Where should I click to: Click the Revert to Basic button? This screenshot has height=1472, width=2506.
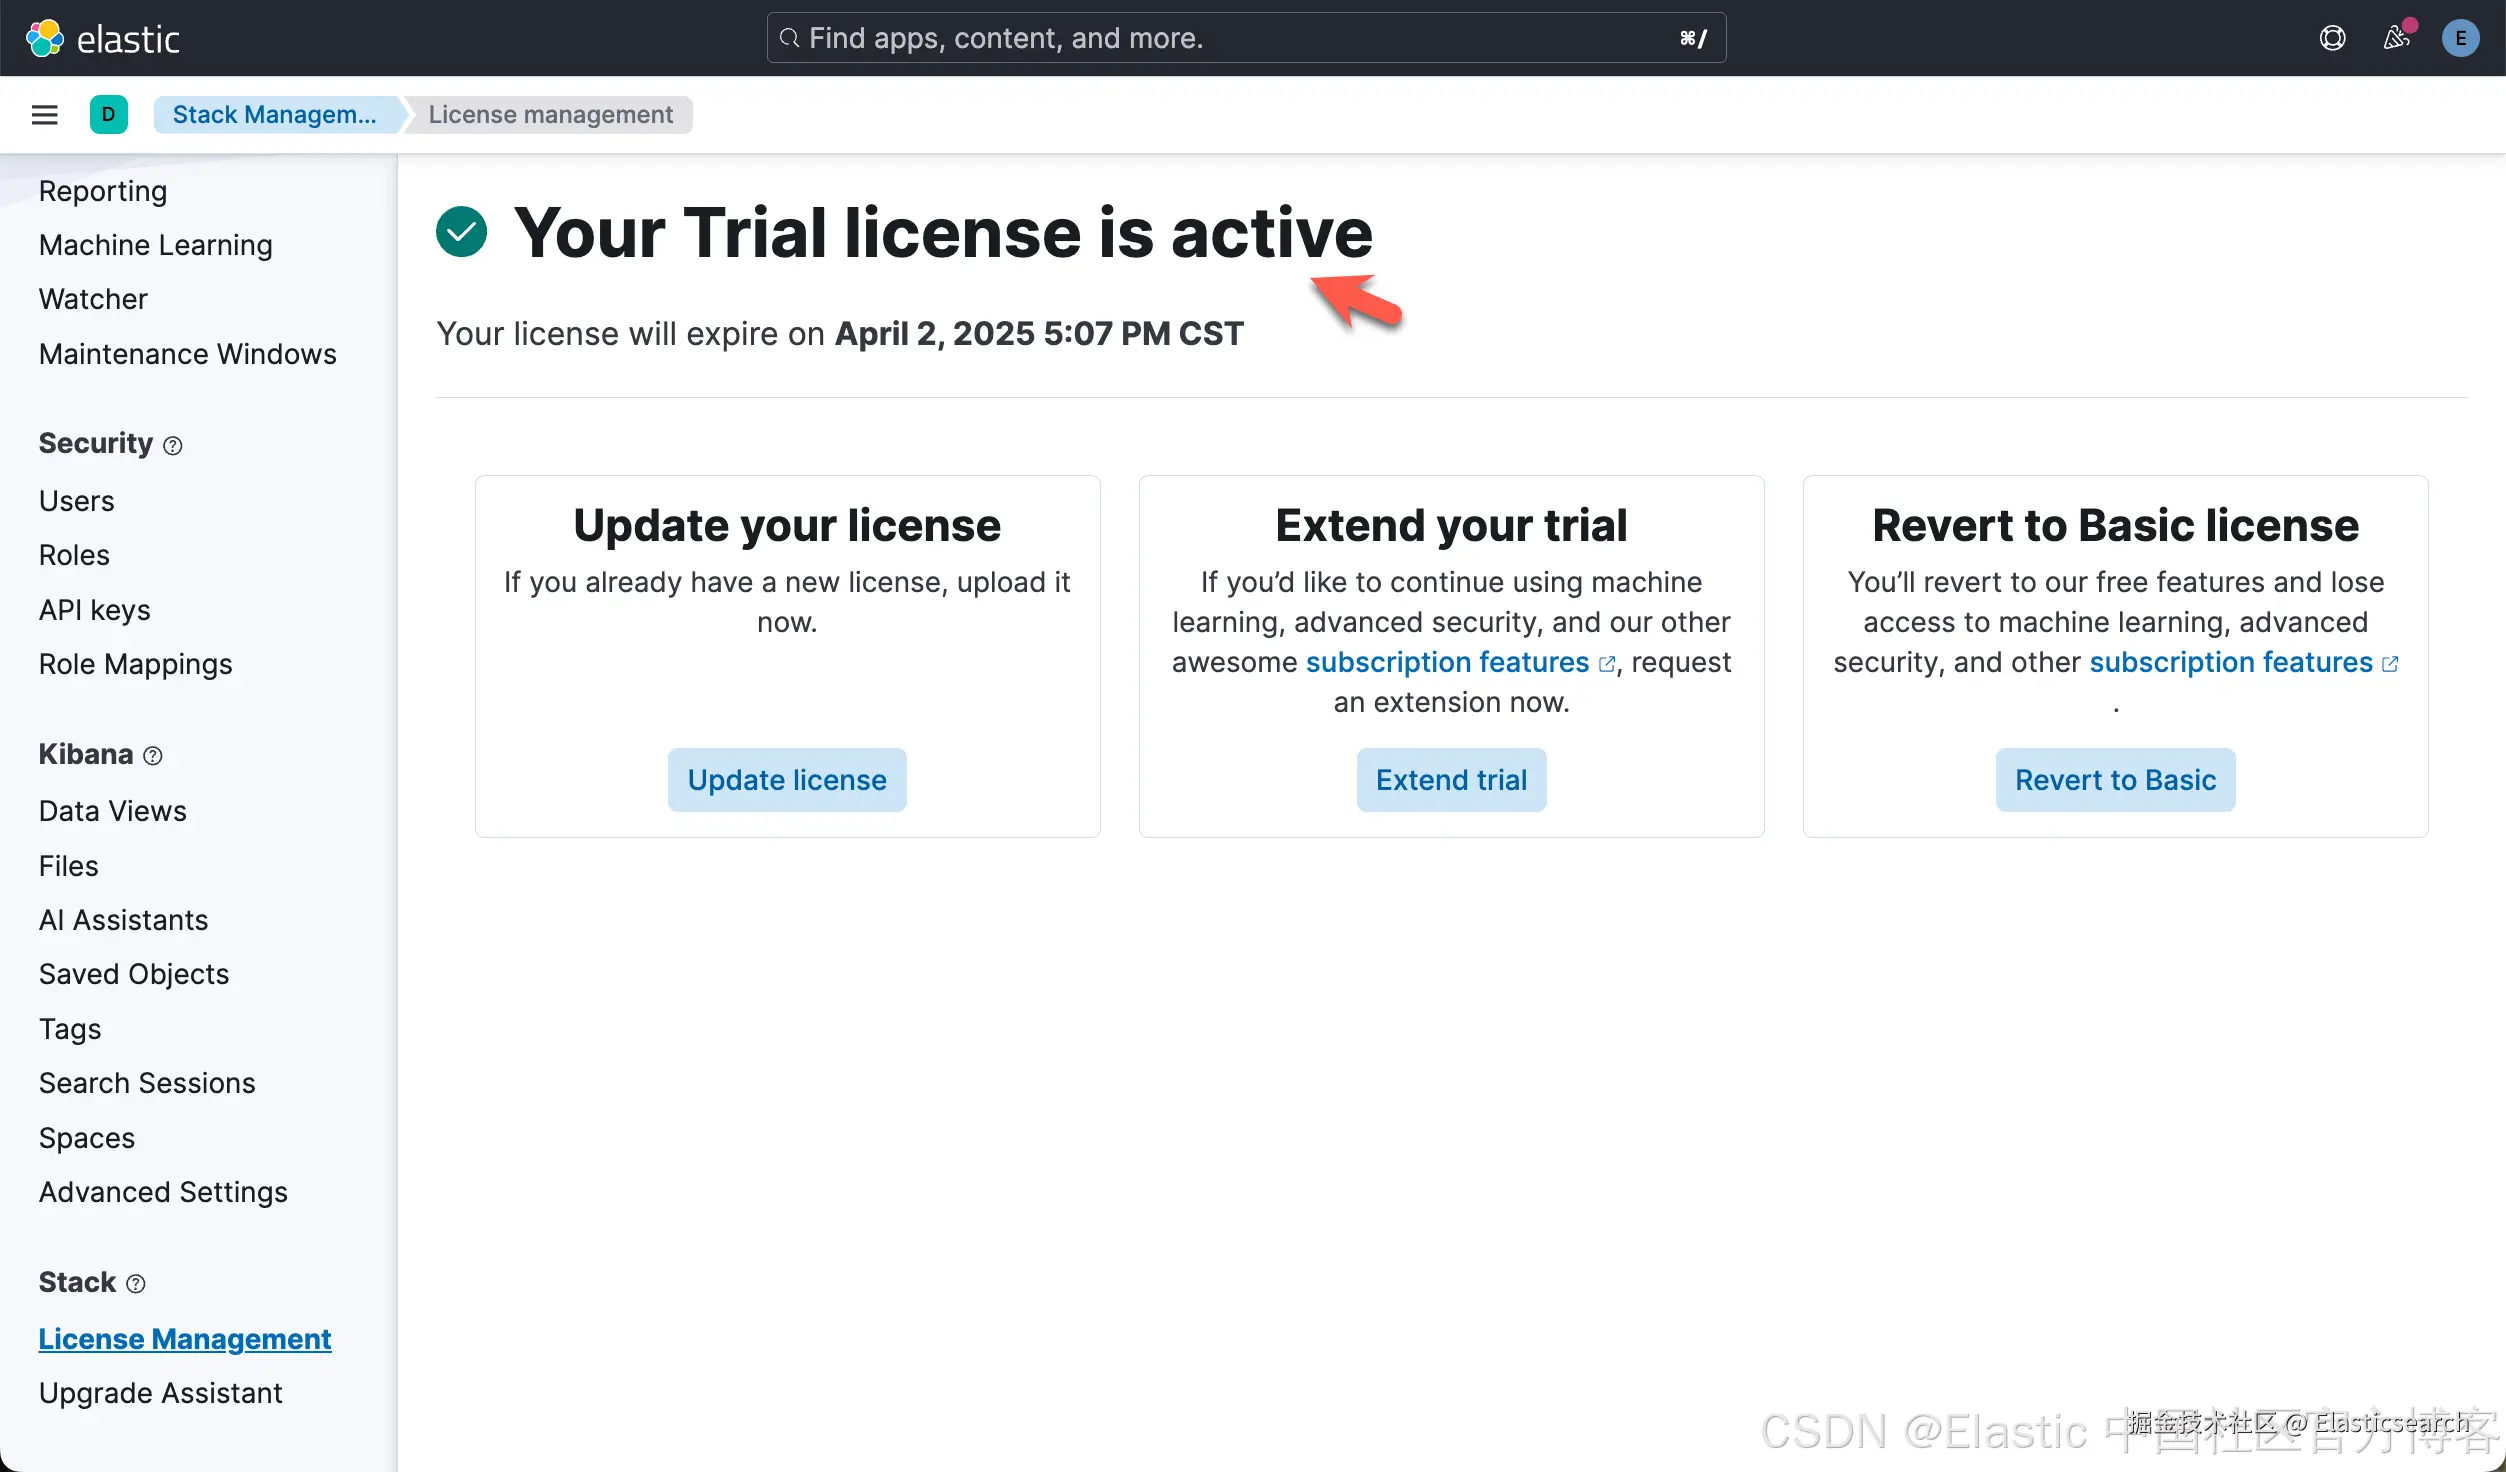[x=2115, y=780]
